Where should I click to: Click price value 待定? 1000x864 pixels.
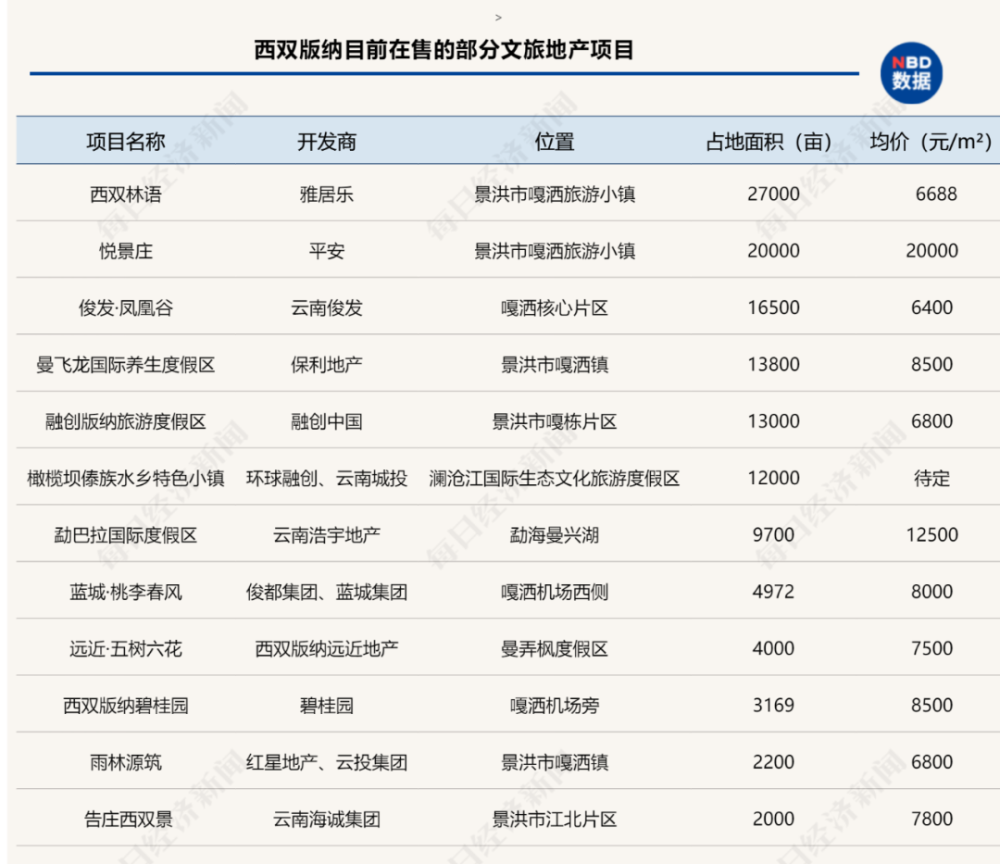coord(932,478)
